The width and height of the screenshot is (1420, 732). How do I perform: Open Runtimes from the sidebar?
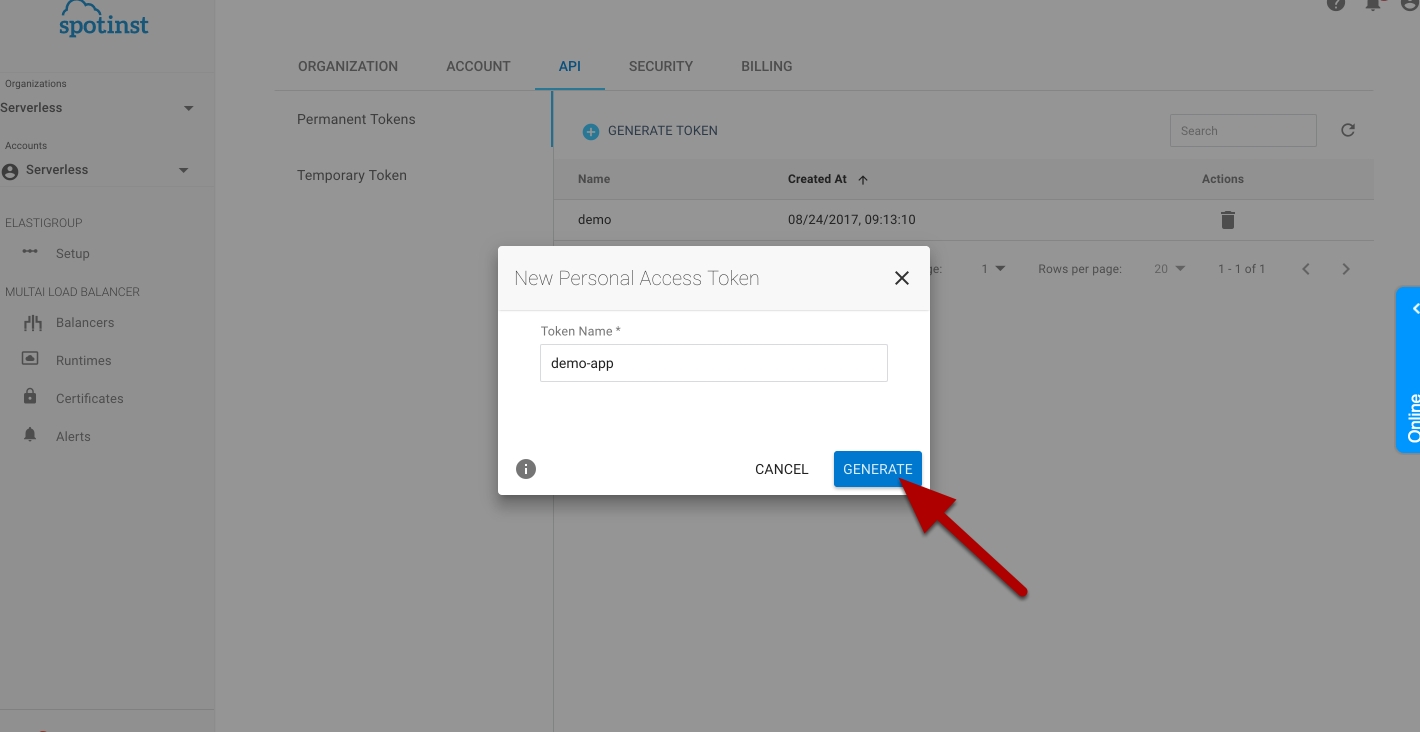coord(83,361)
